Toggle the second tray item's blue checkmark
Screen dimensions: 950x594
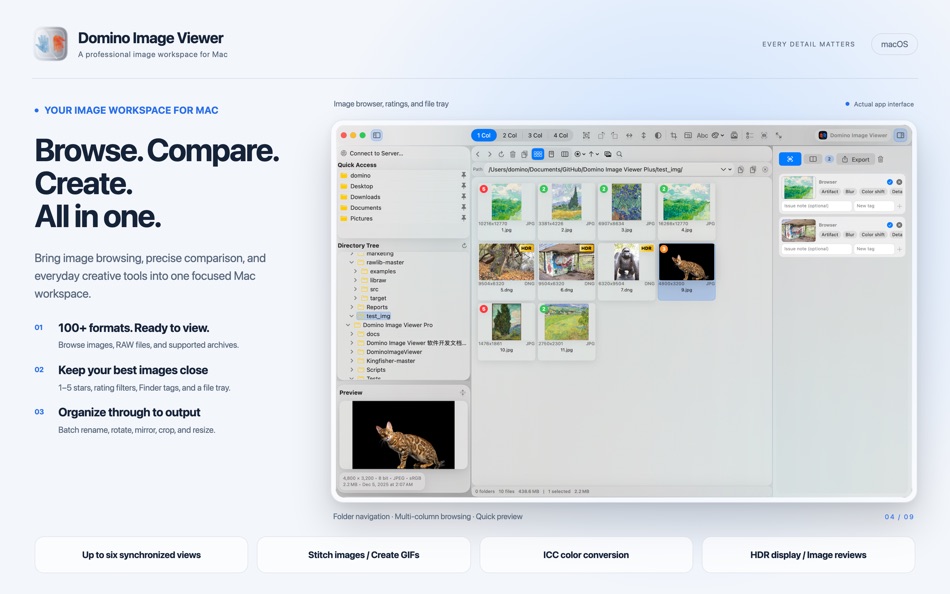click(889, 225)
